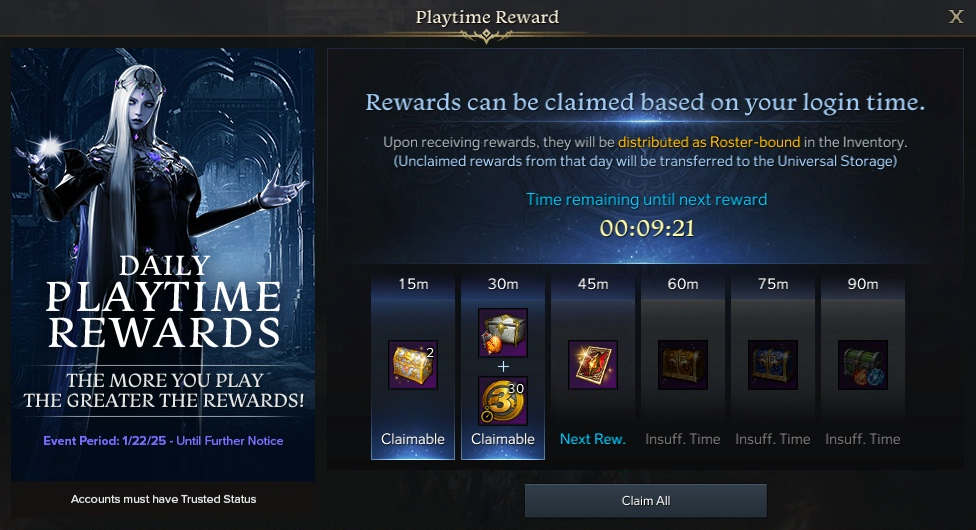Select the 15m time header
Image resolution: width=976 pixels, height=530 pixels.
pyautogui.click(x=413, y=284)
